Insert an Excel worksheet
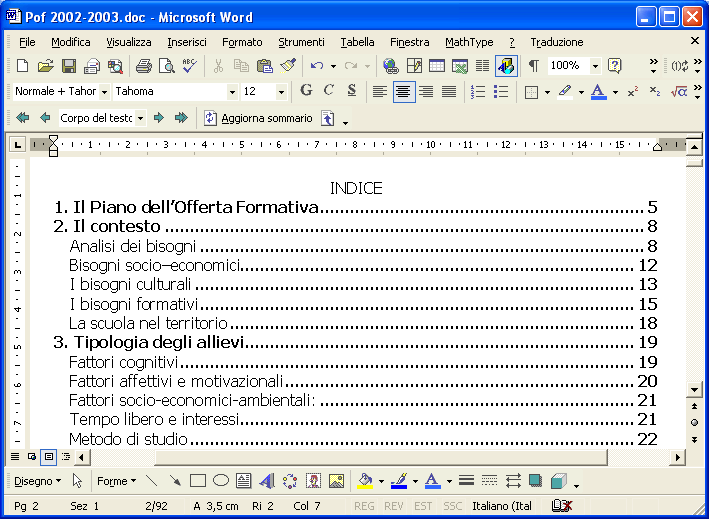Viewport: 709px width, 519px height. pyautogui.click(x=460, y=66)
